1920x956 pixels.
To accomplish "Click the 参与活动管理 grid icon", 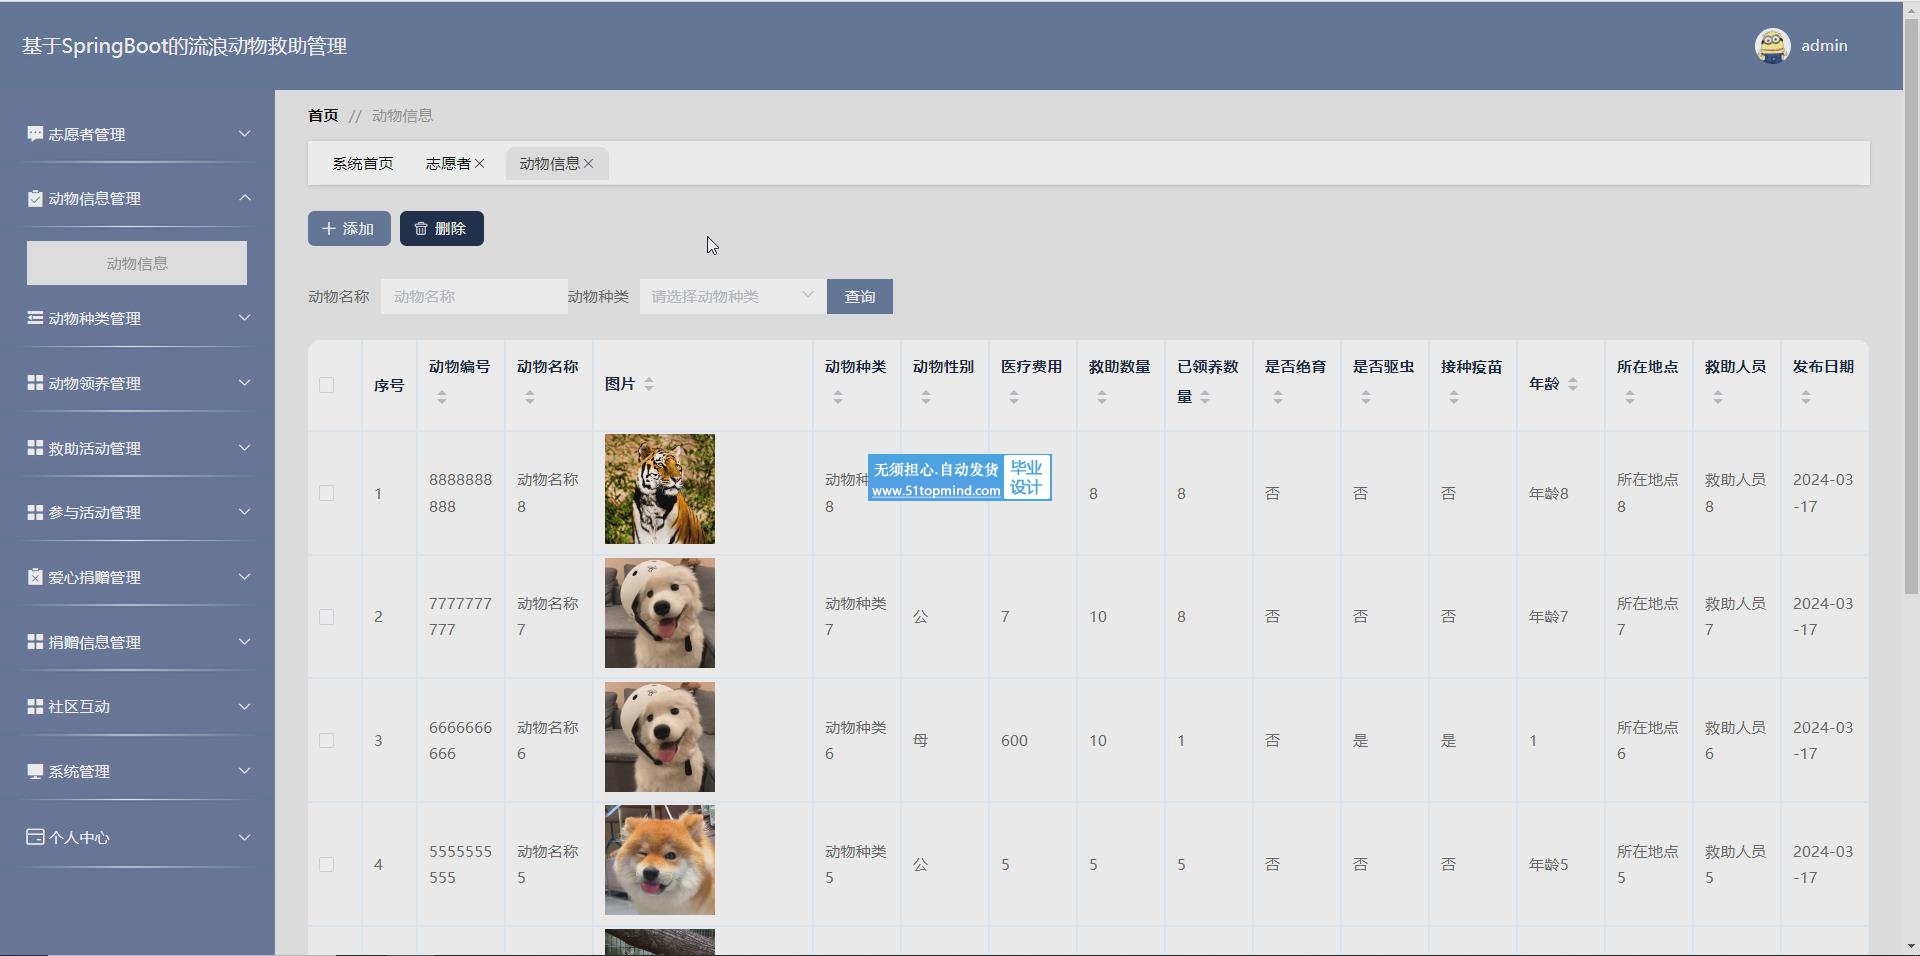I will point(35,512).
